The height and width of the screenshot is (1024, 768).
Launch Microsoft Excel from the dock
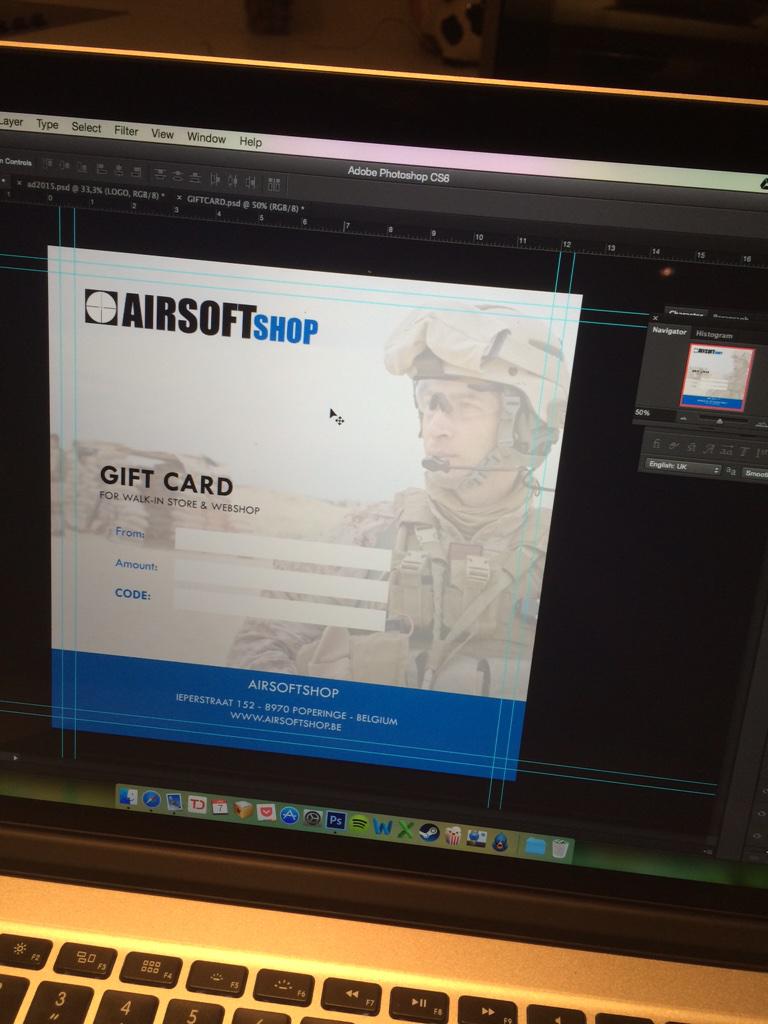tap(406, 829)
